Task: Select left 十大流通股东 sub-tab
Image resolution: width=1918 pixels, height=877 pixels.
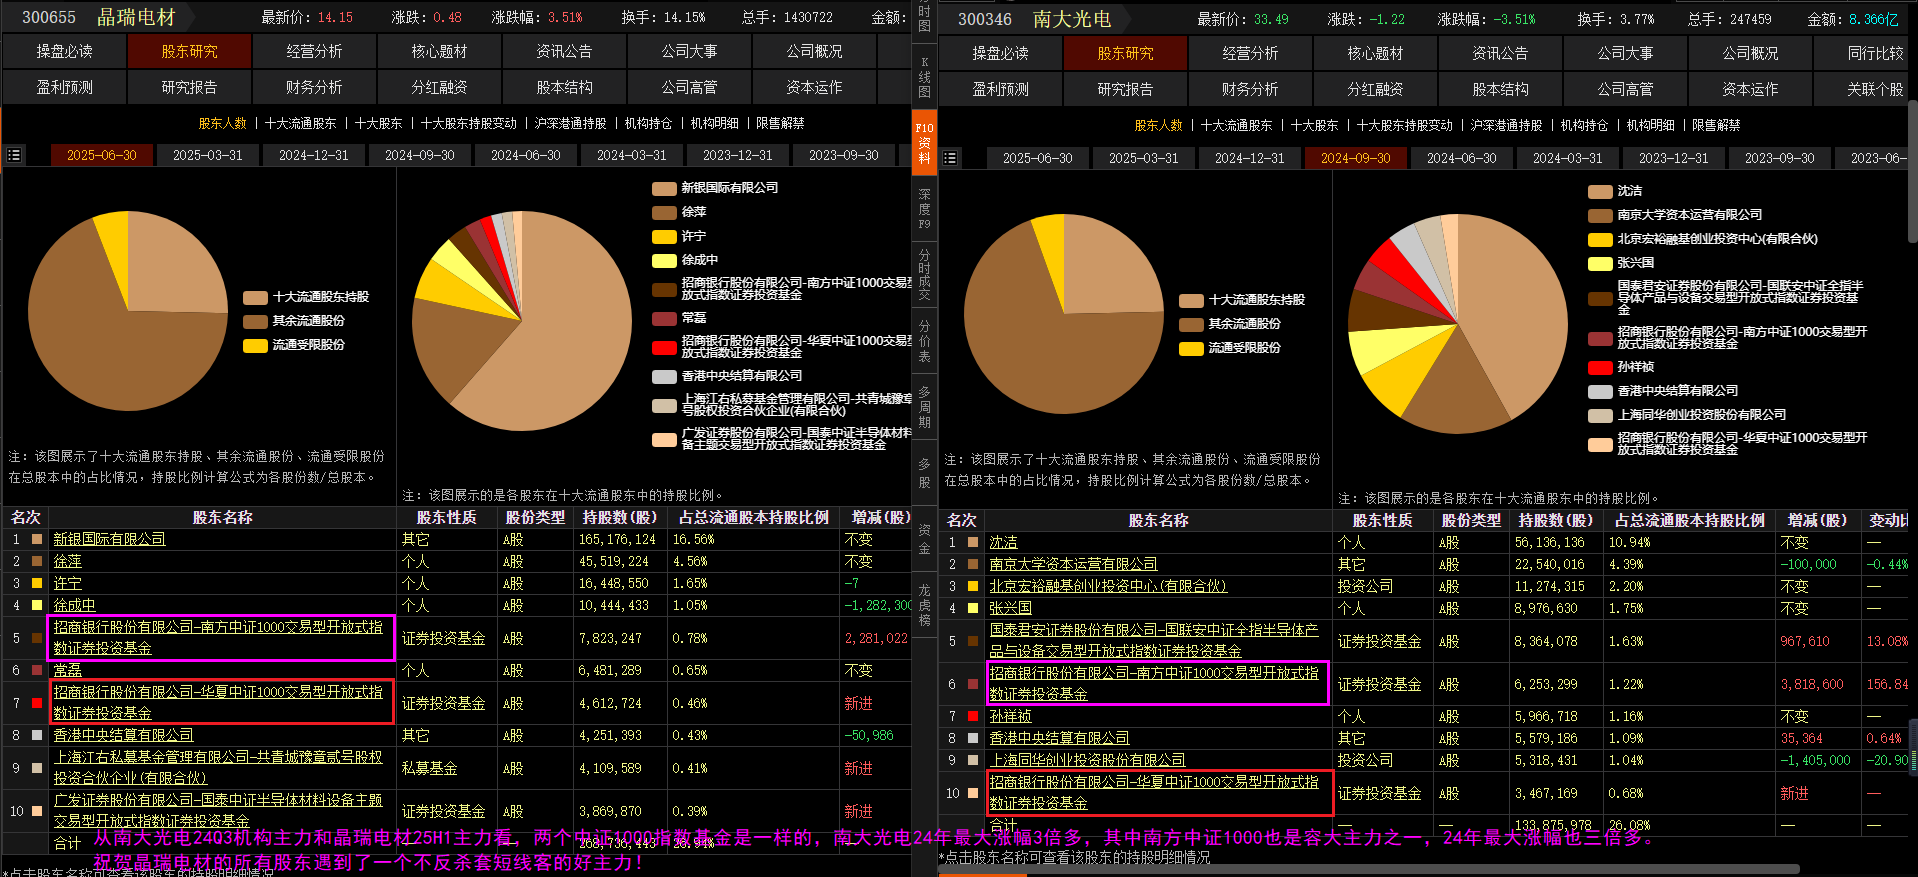Action: 300,123
